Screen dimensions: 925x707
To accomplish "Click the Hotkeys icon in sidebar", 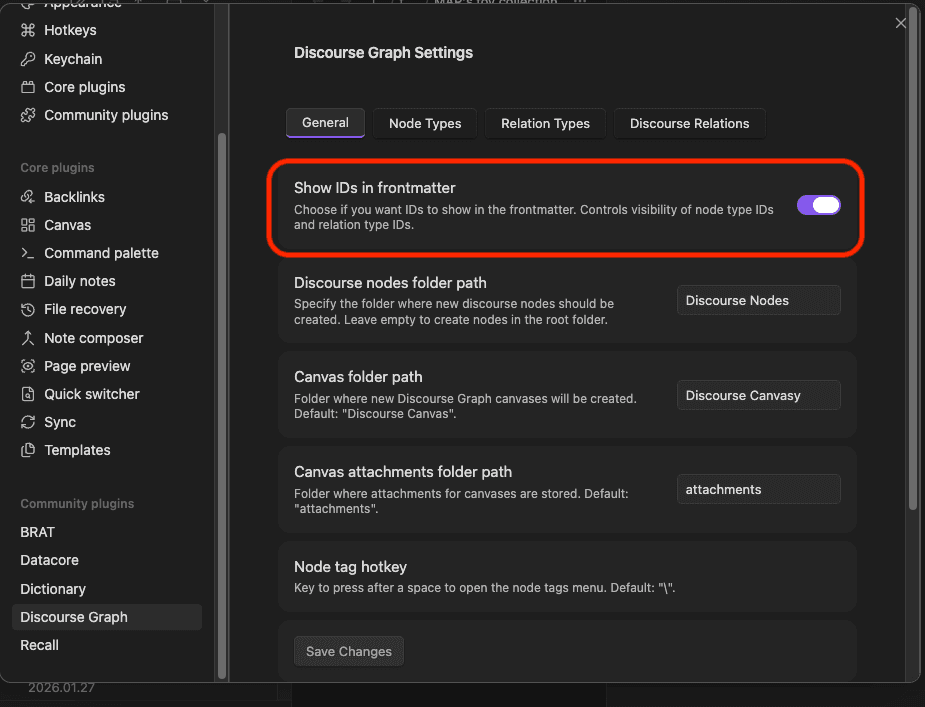I will point(28,31).
